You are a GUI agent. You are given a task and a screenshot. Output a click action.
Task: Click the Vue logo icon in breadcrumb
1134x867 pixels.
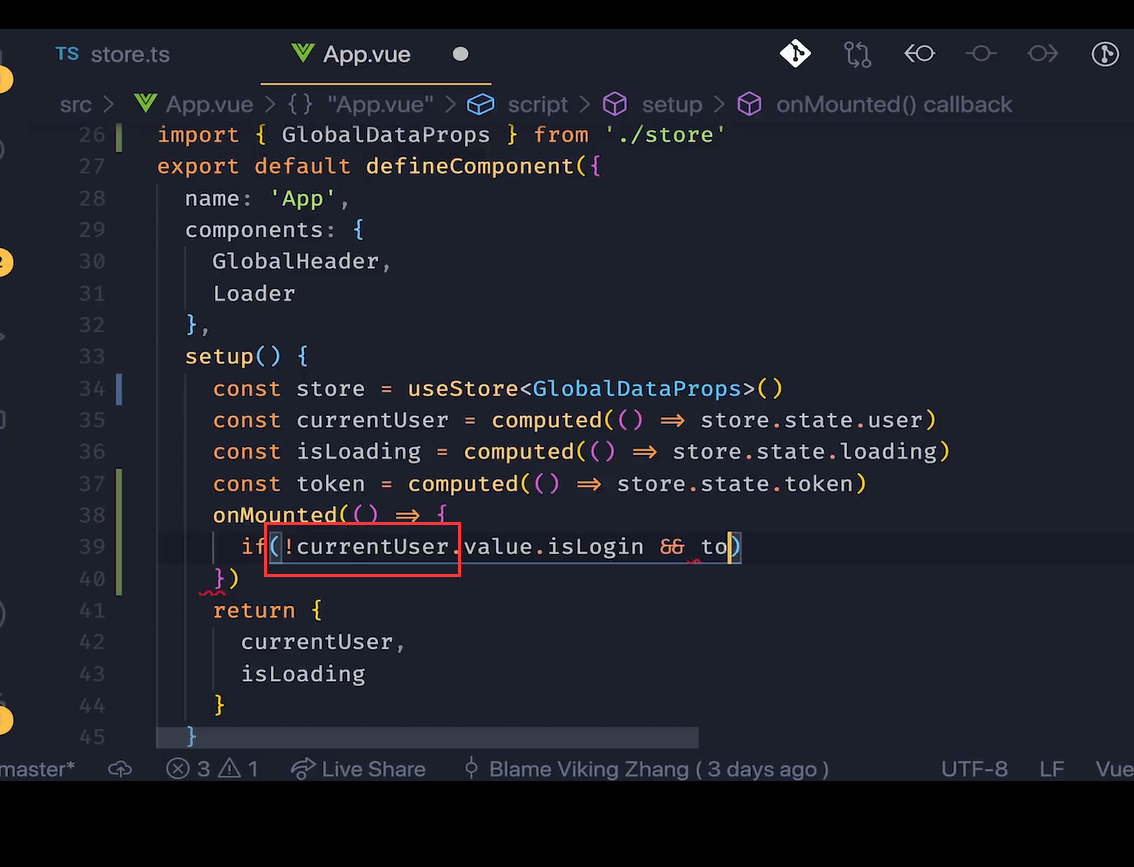[145, 103]
